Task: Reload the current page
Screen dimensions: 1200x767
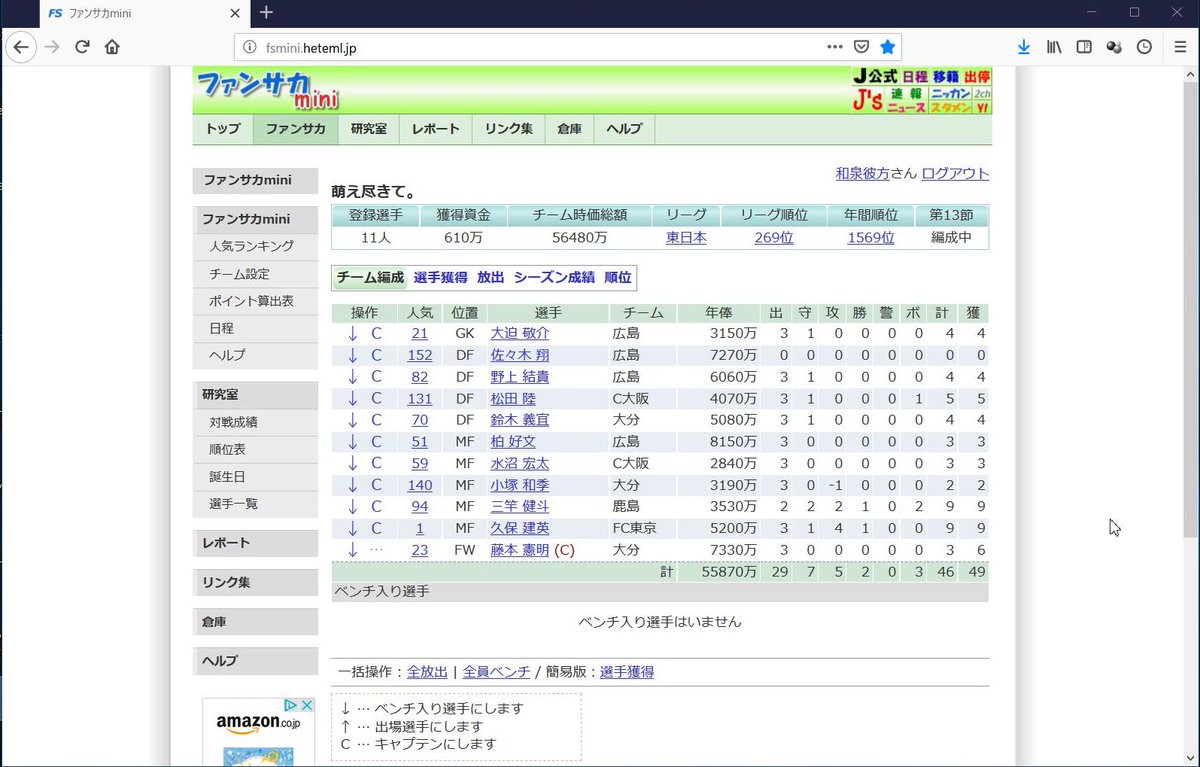Action: pos(82,47)
